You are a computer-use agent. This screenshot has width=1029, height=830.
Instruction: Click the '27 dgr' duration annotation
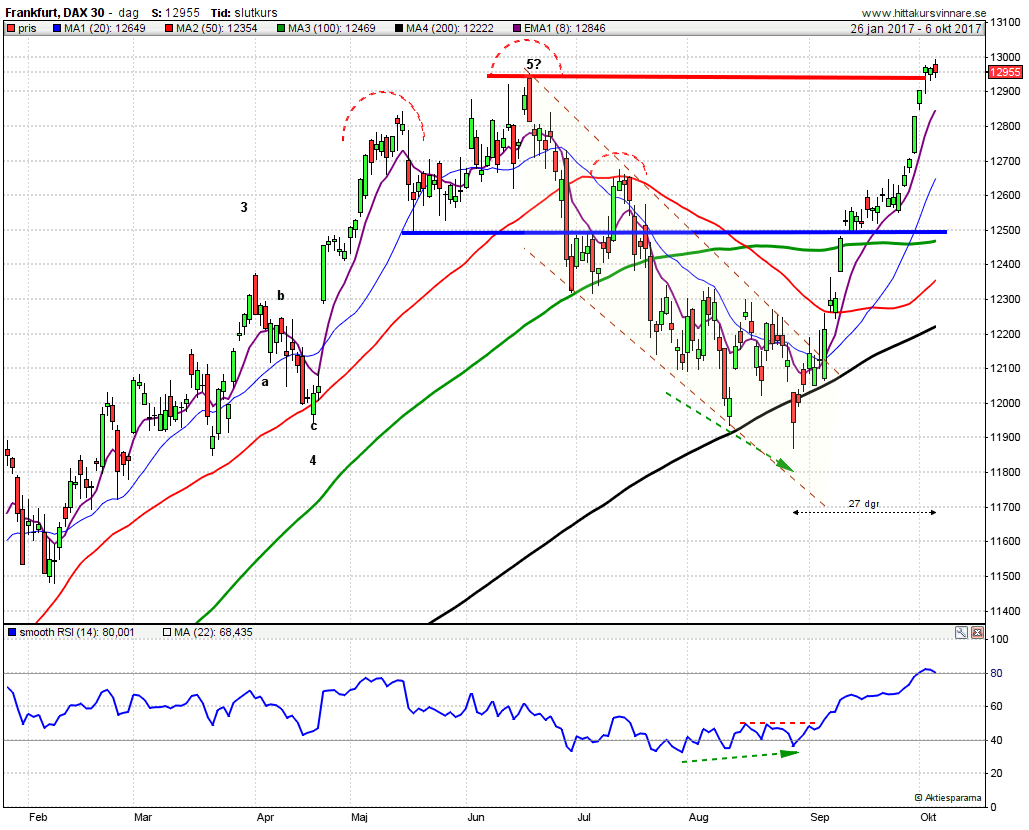[864, 504]
